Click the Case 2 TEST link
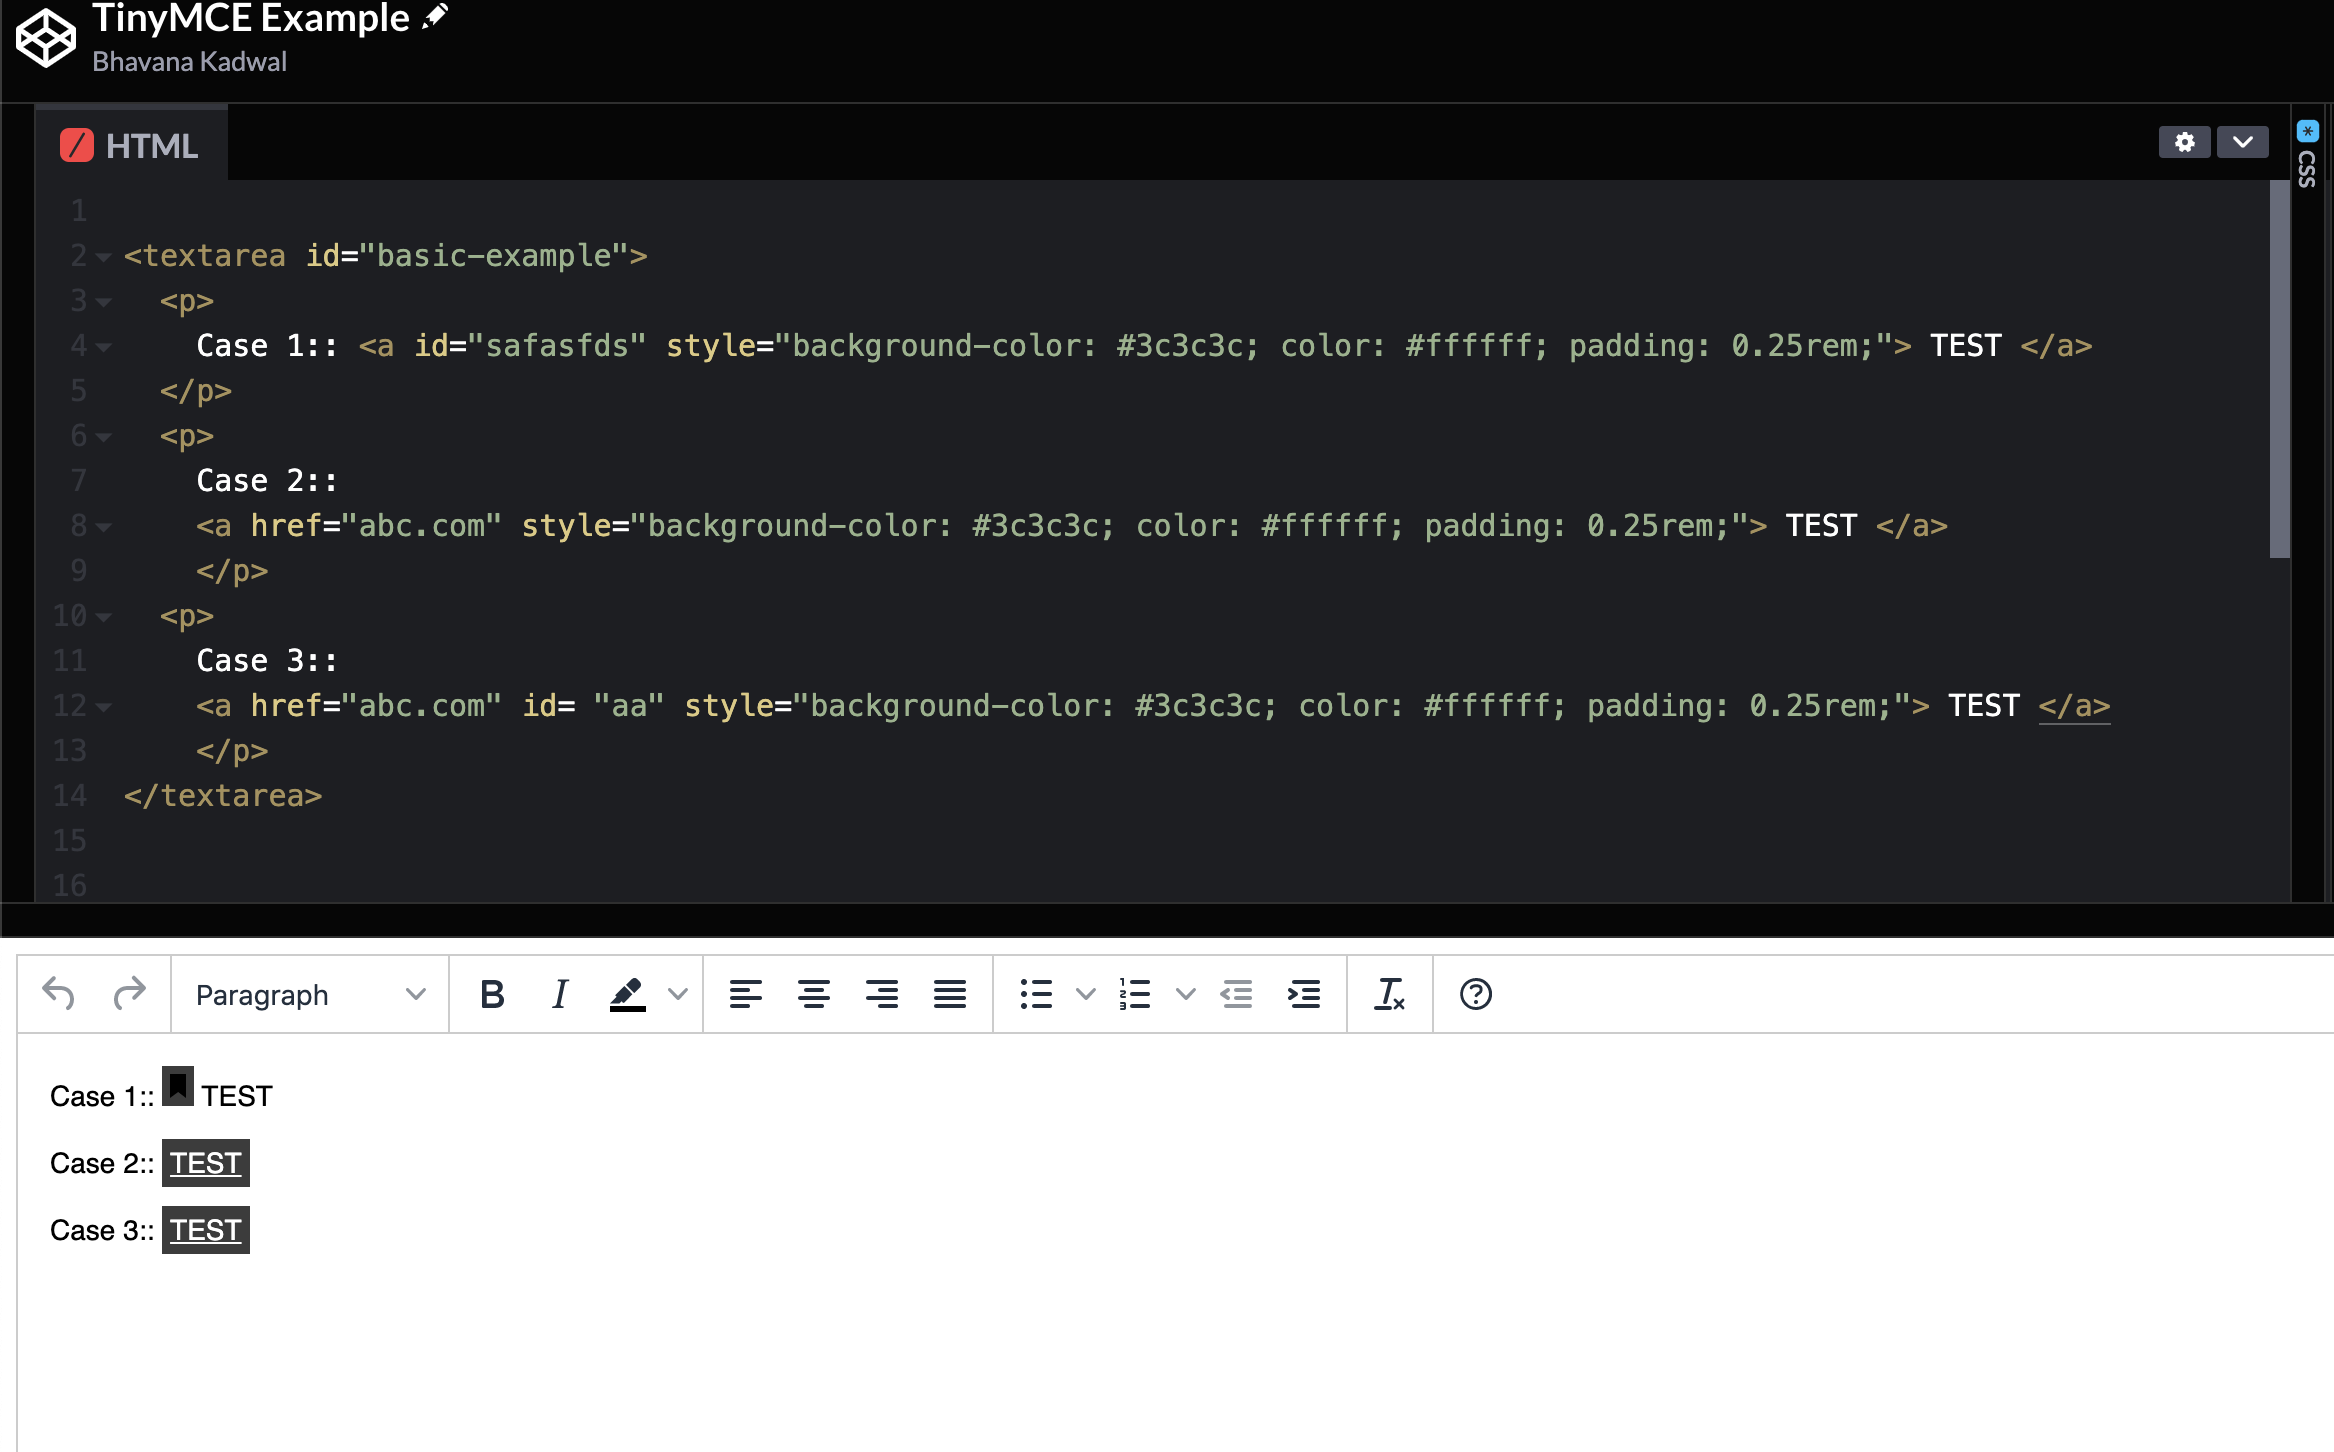This screenshot has height=1452, width=2334. pos(205,1162)
